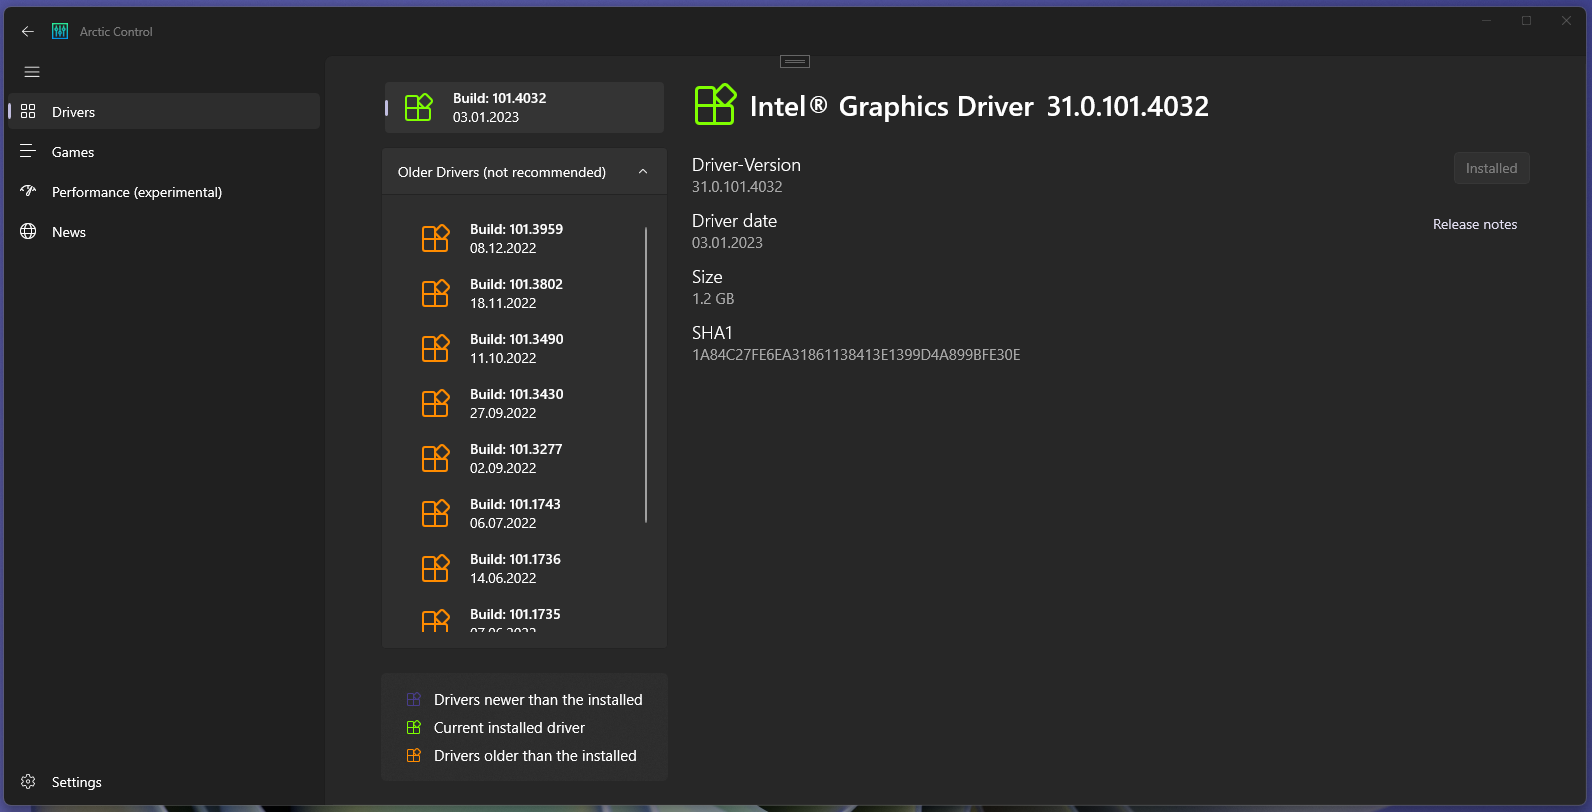This screenshot has width=1592, height=812.
Task: Toggle the hamburger navigation menu
Action: coord(32,72)
